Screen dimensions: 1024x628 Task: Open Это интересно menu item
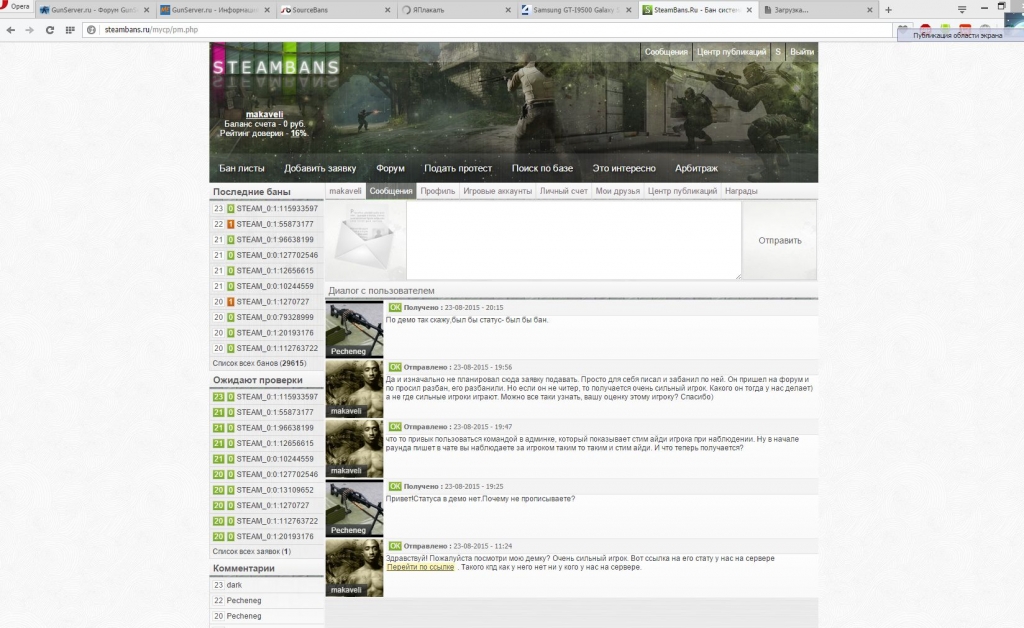[624, 168]
